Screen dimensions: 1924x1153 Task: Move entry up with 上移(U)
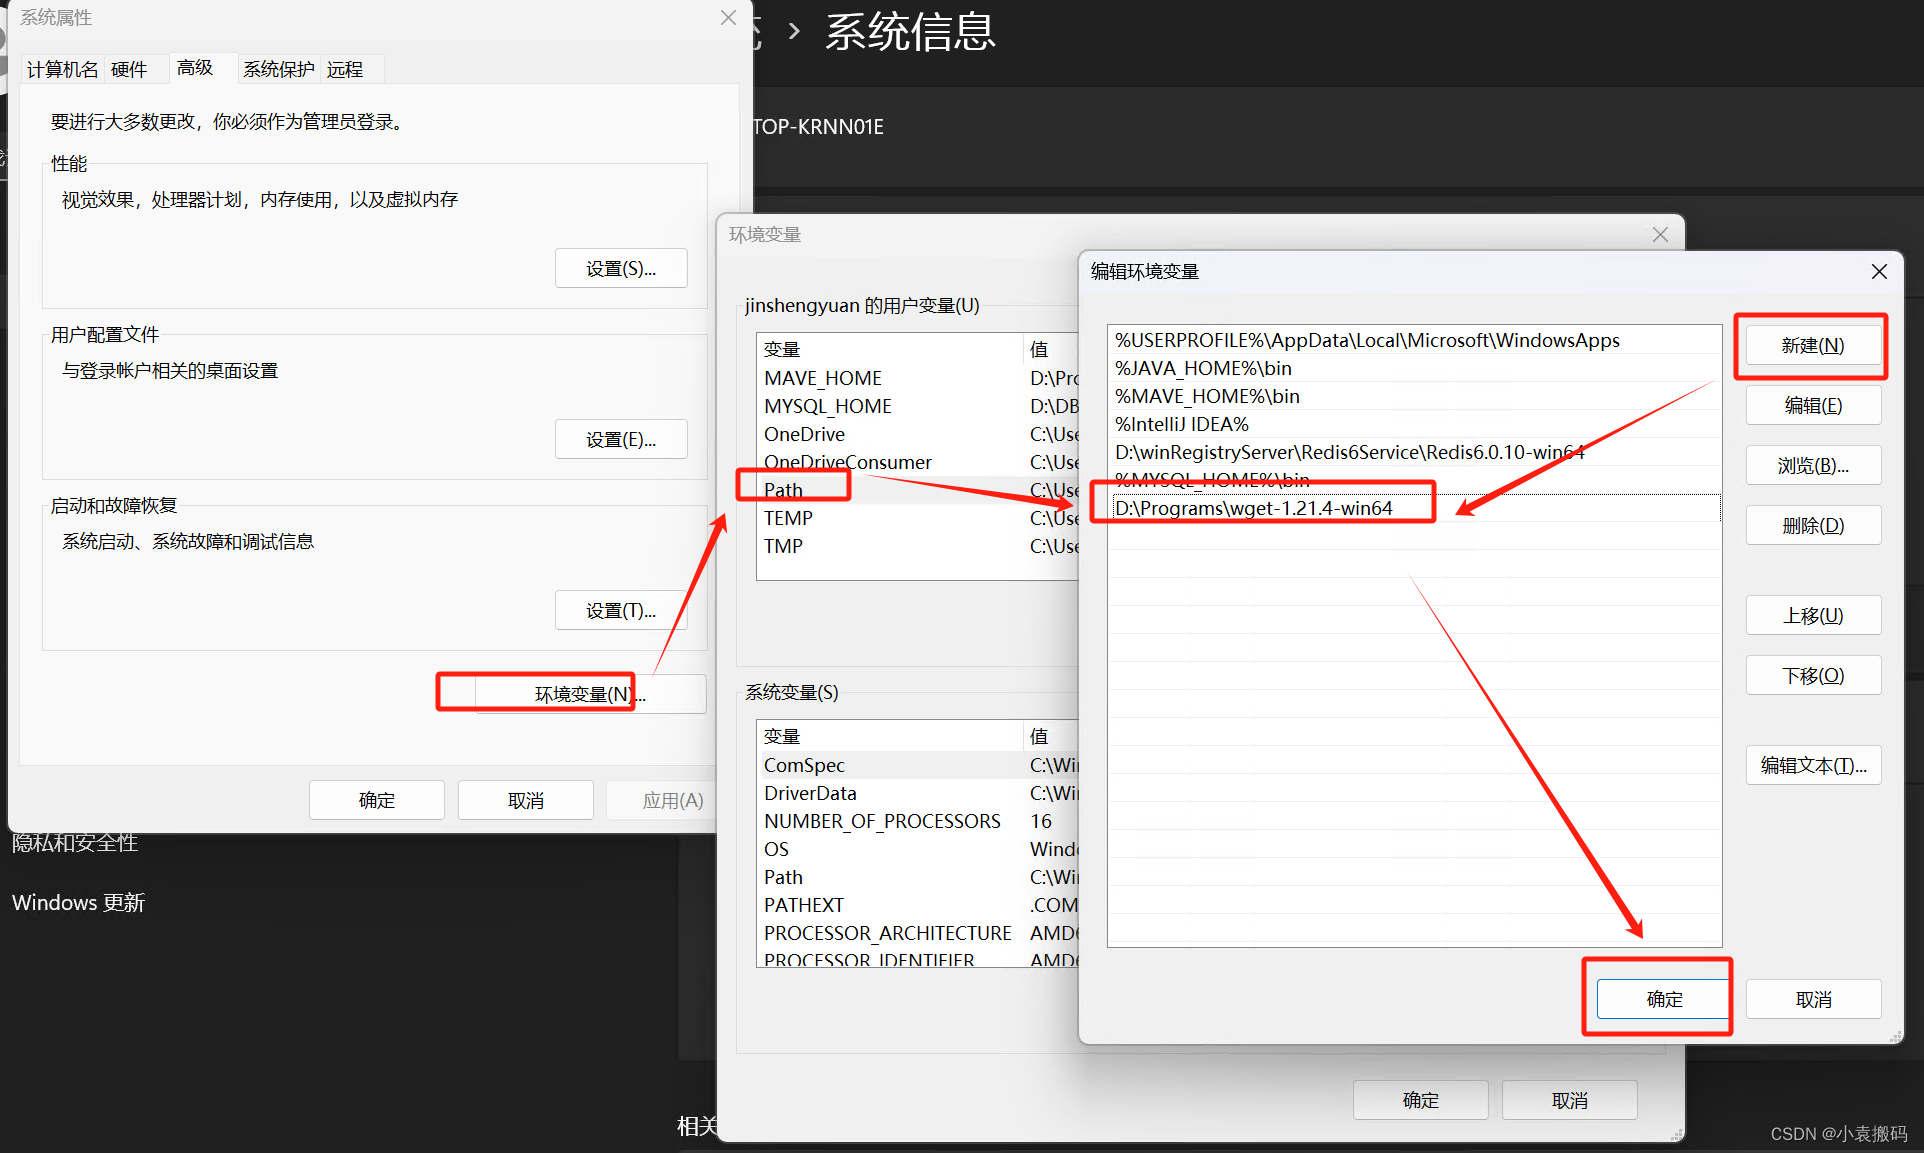[x=1811, y=614]
